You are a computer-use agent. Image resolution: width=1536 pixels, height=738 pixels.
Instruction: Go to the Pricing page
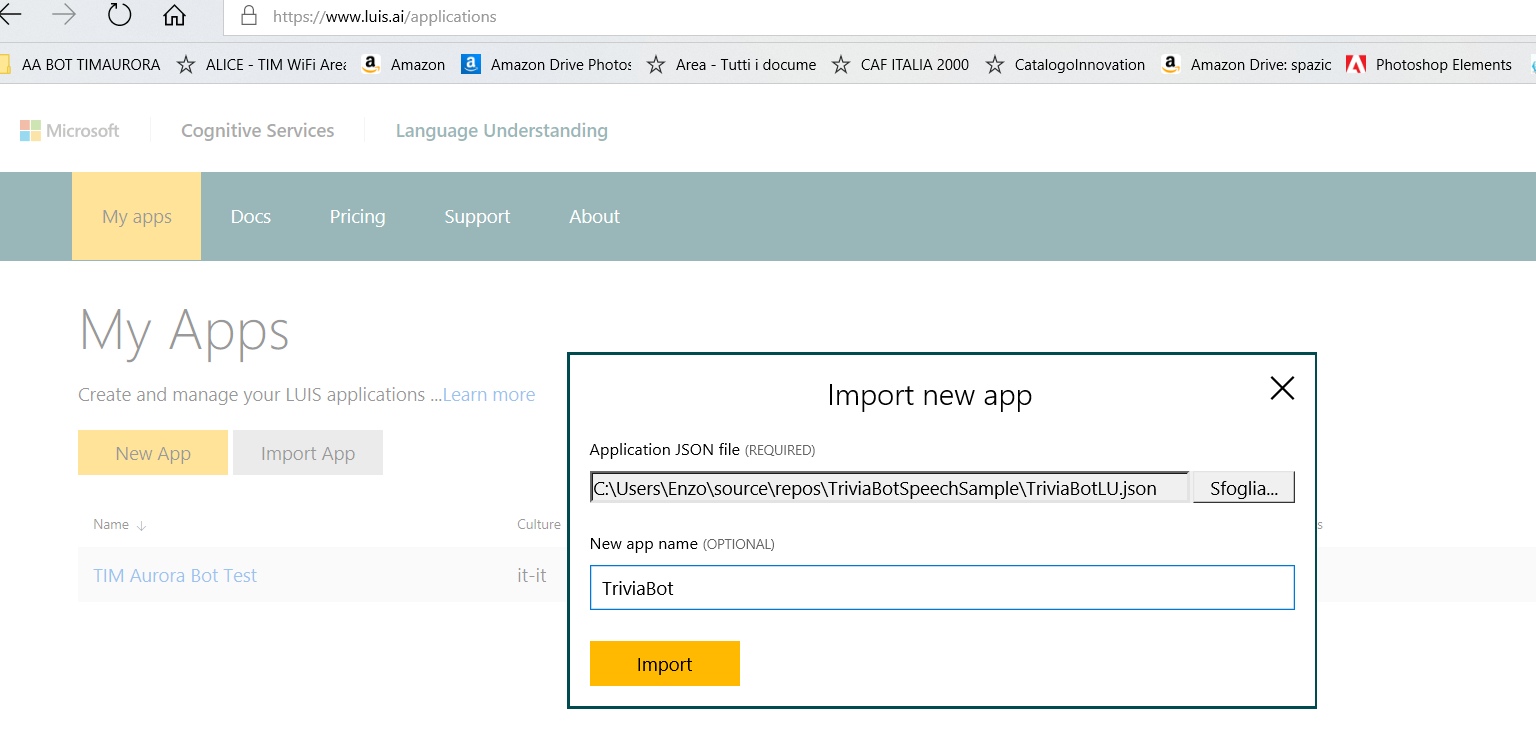357,217
